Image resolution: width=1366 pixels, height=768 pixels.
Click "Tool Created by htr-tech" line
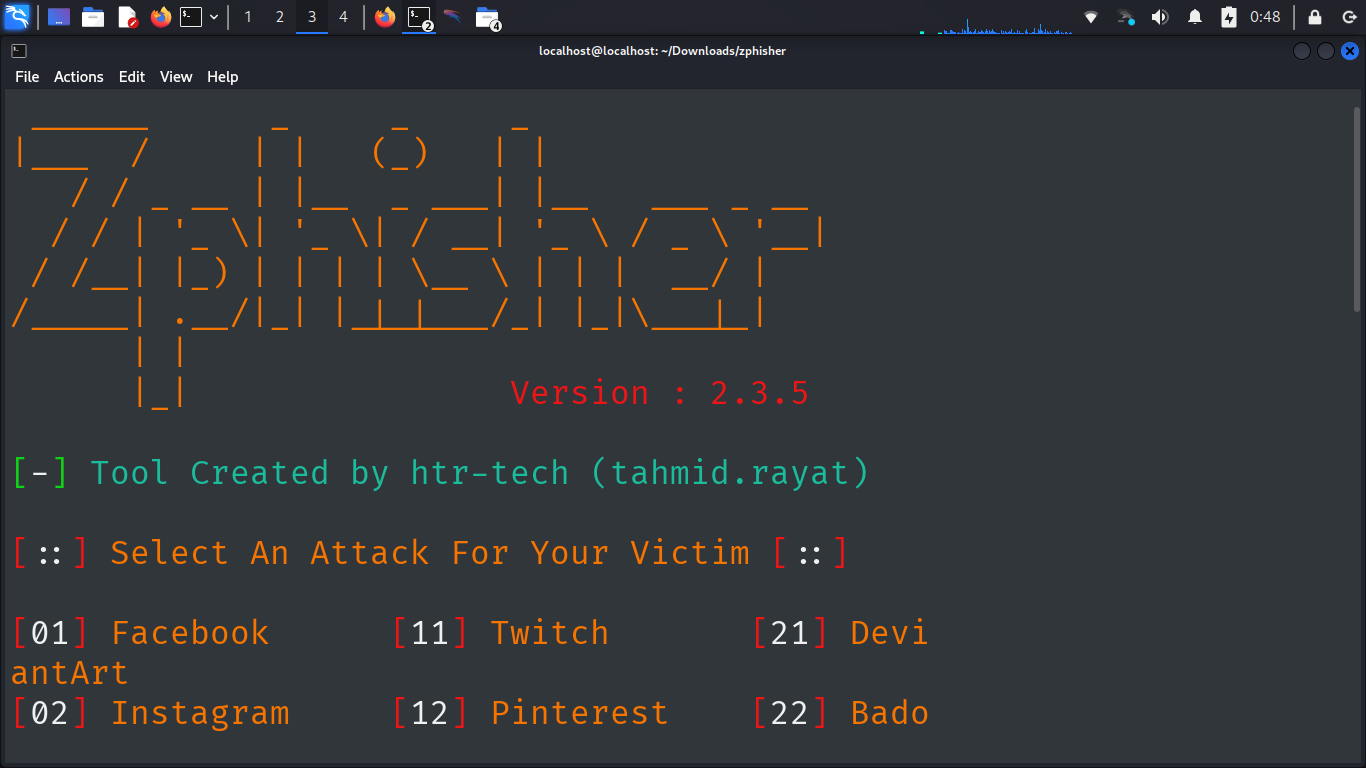(441, 473)
